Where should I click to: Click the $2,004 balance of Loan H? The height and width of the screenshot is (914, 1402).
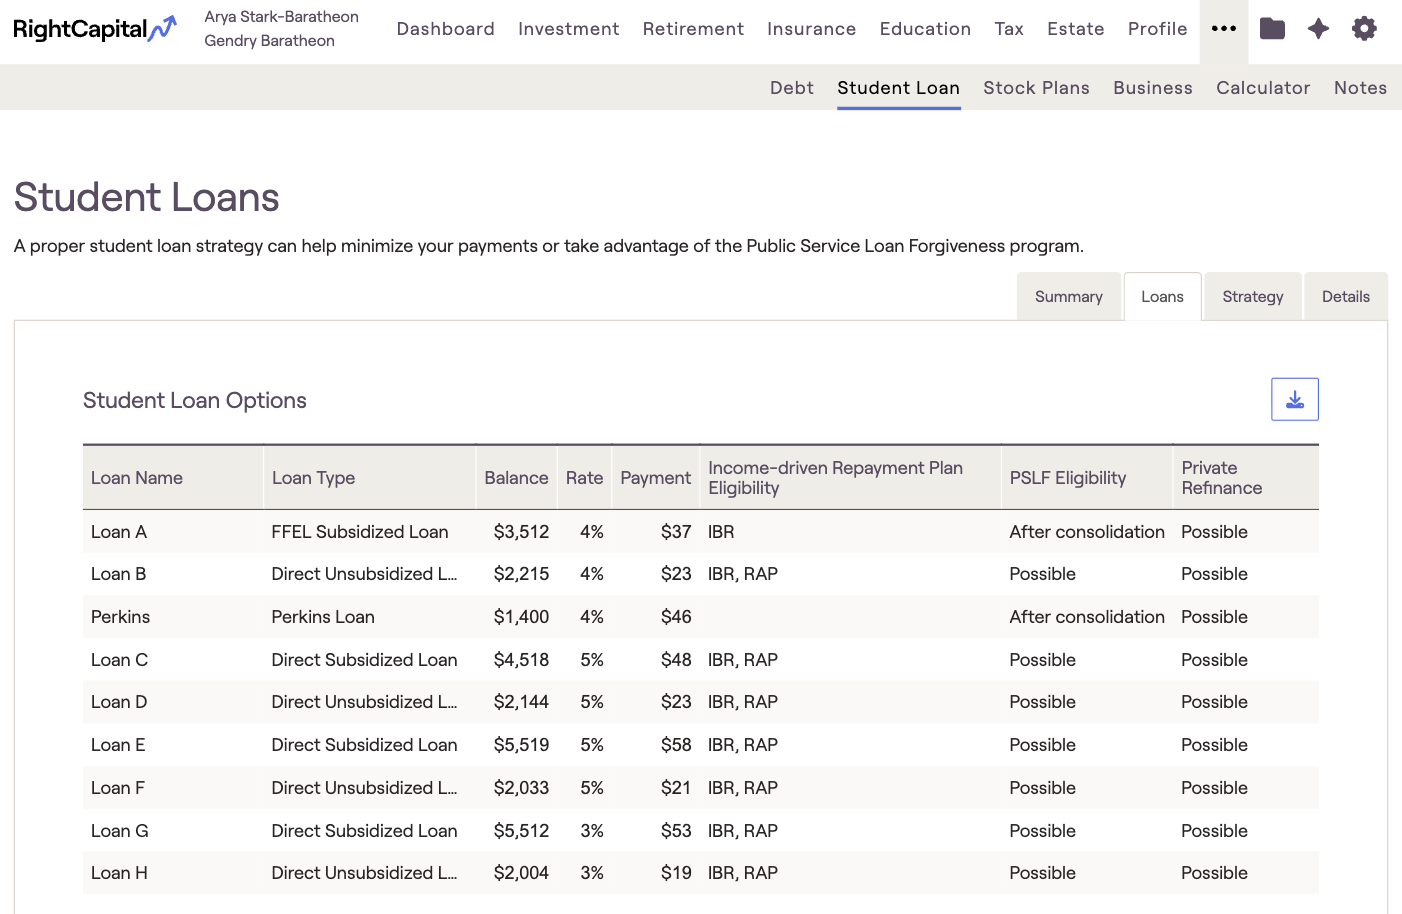(521, 873)
